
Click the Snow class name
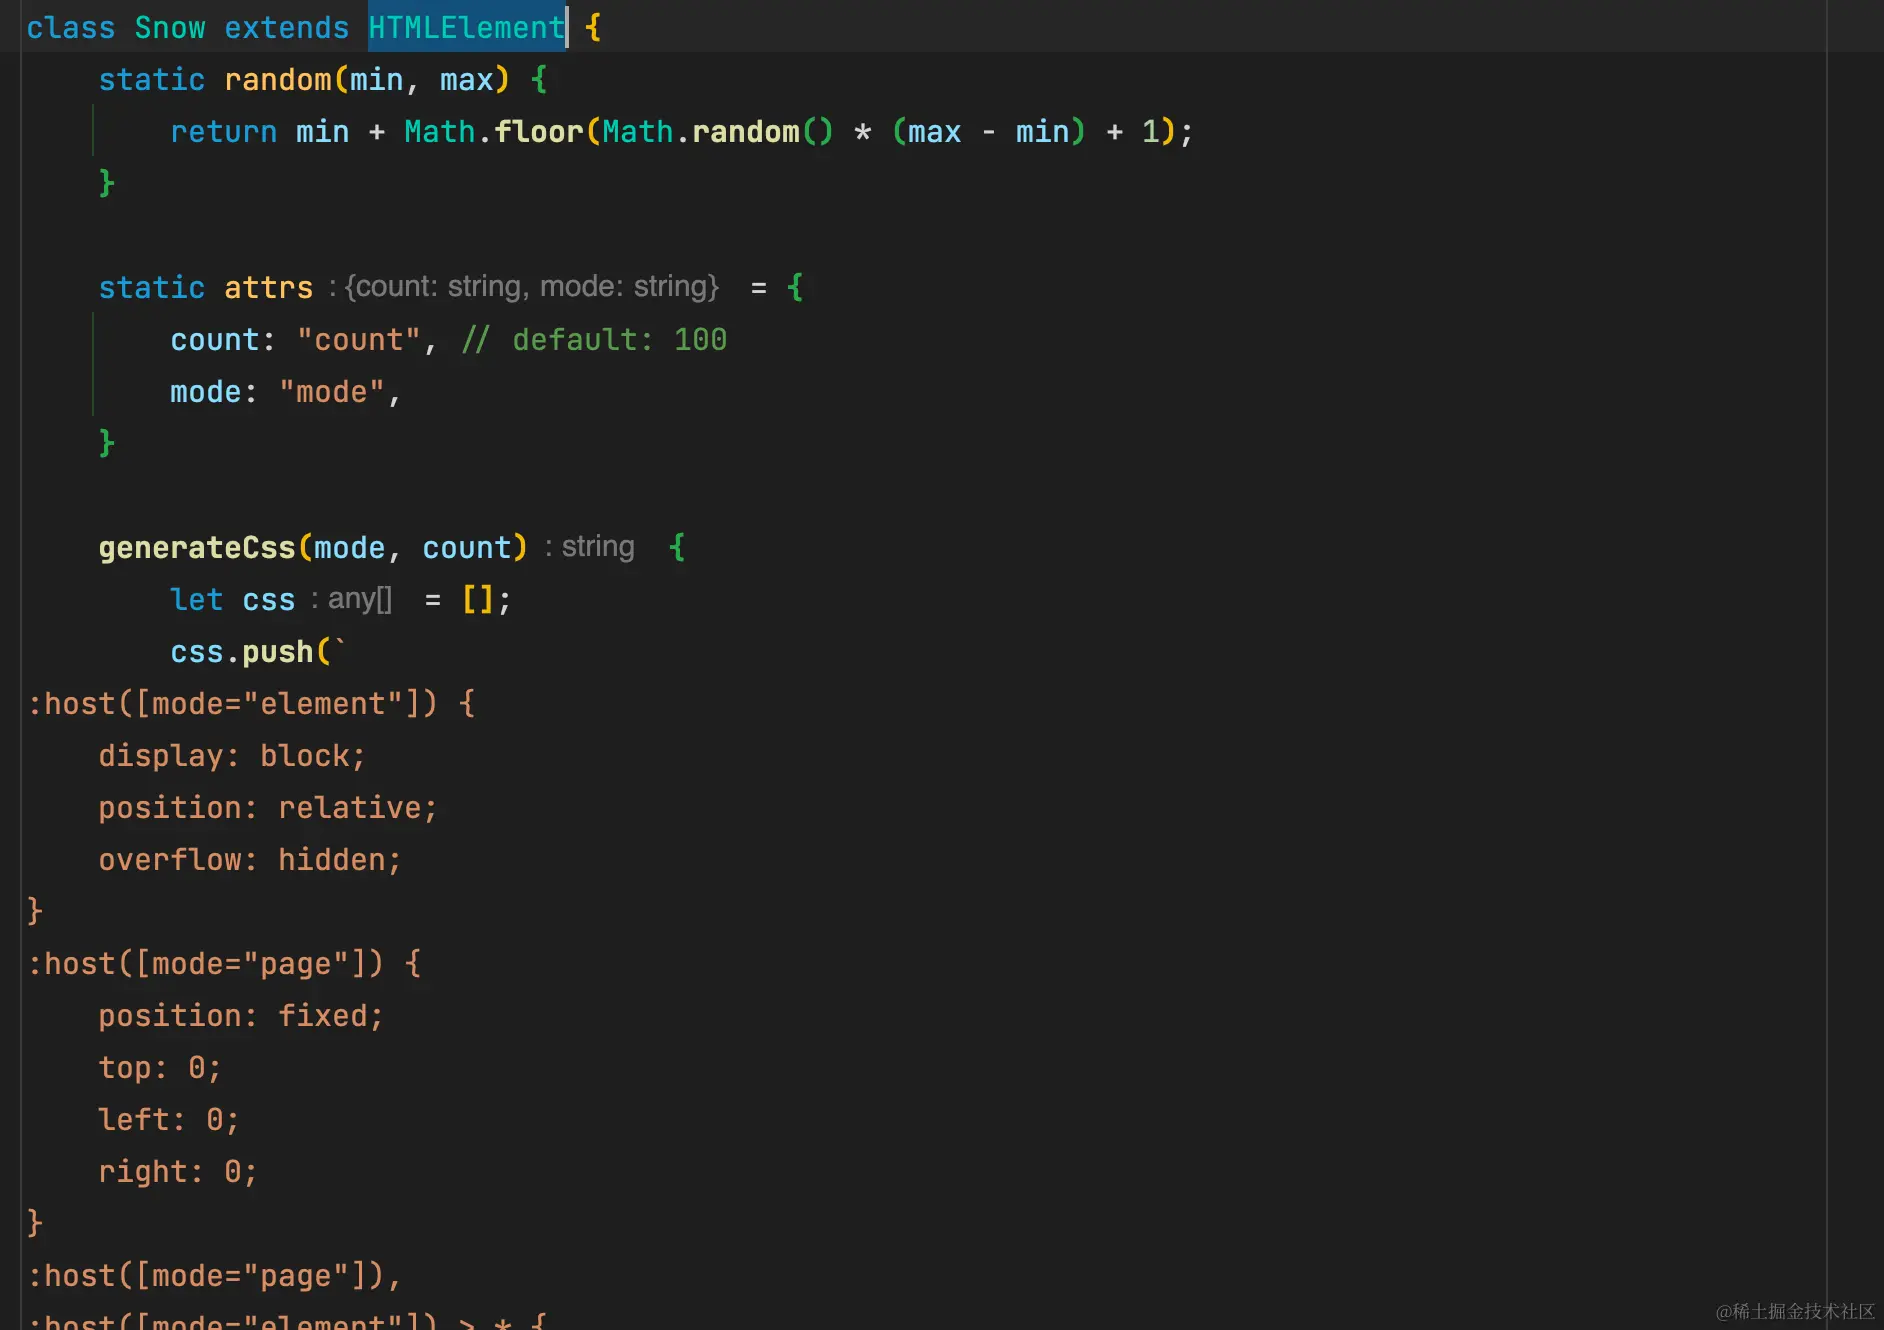tap(170, 27)
